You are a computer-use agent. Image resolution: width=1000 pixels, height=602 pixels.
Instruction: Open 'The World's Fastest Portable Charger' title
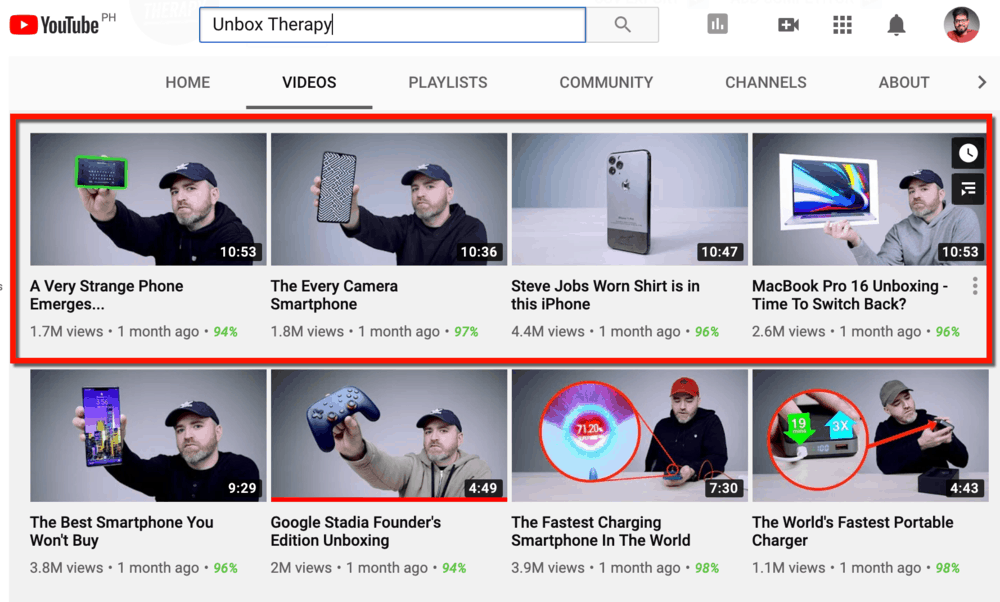tap(853, 531)
